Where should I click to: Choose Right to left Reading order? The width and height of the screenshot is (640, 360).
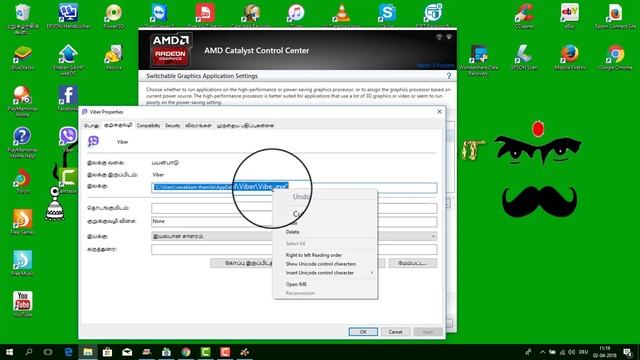pyautogui.click(x=313, y=255)
